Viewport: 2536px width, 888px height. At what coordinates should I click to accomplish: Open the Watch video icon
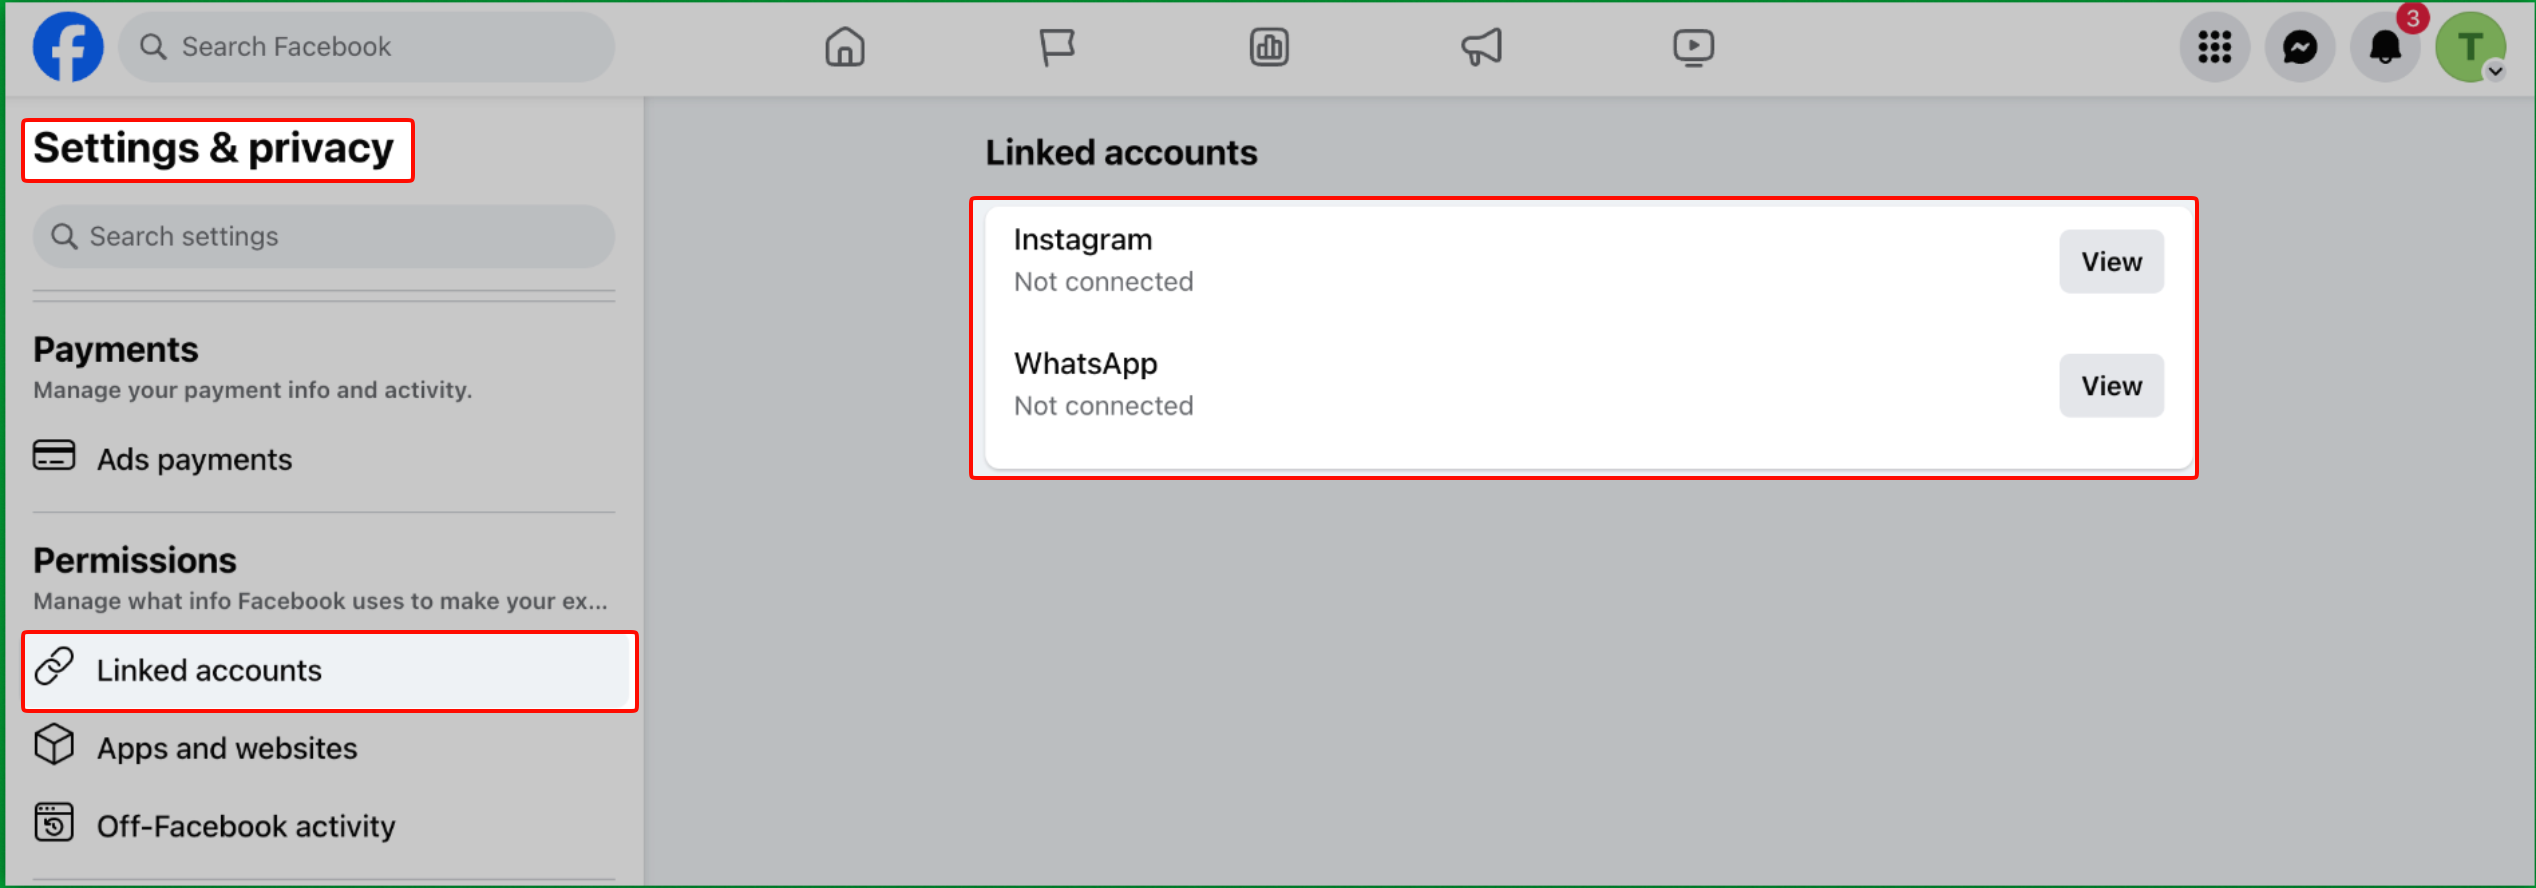(x=1693, y=47)
